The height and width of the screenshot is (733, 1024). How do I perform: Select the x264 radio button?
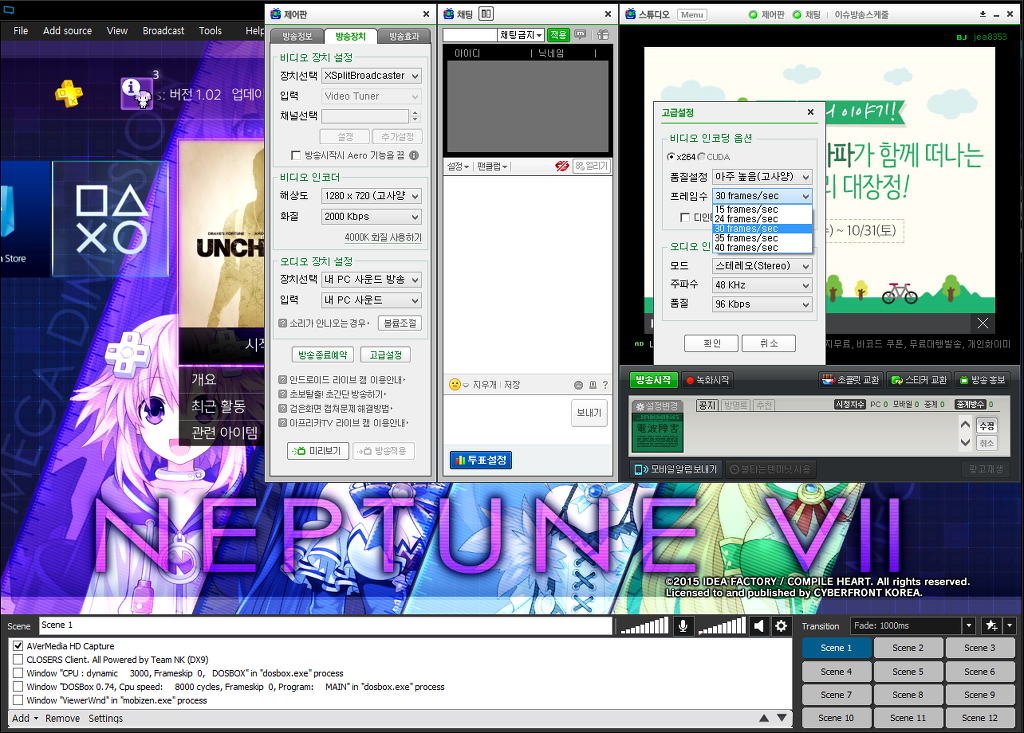tap(671, 157)
